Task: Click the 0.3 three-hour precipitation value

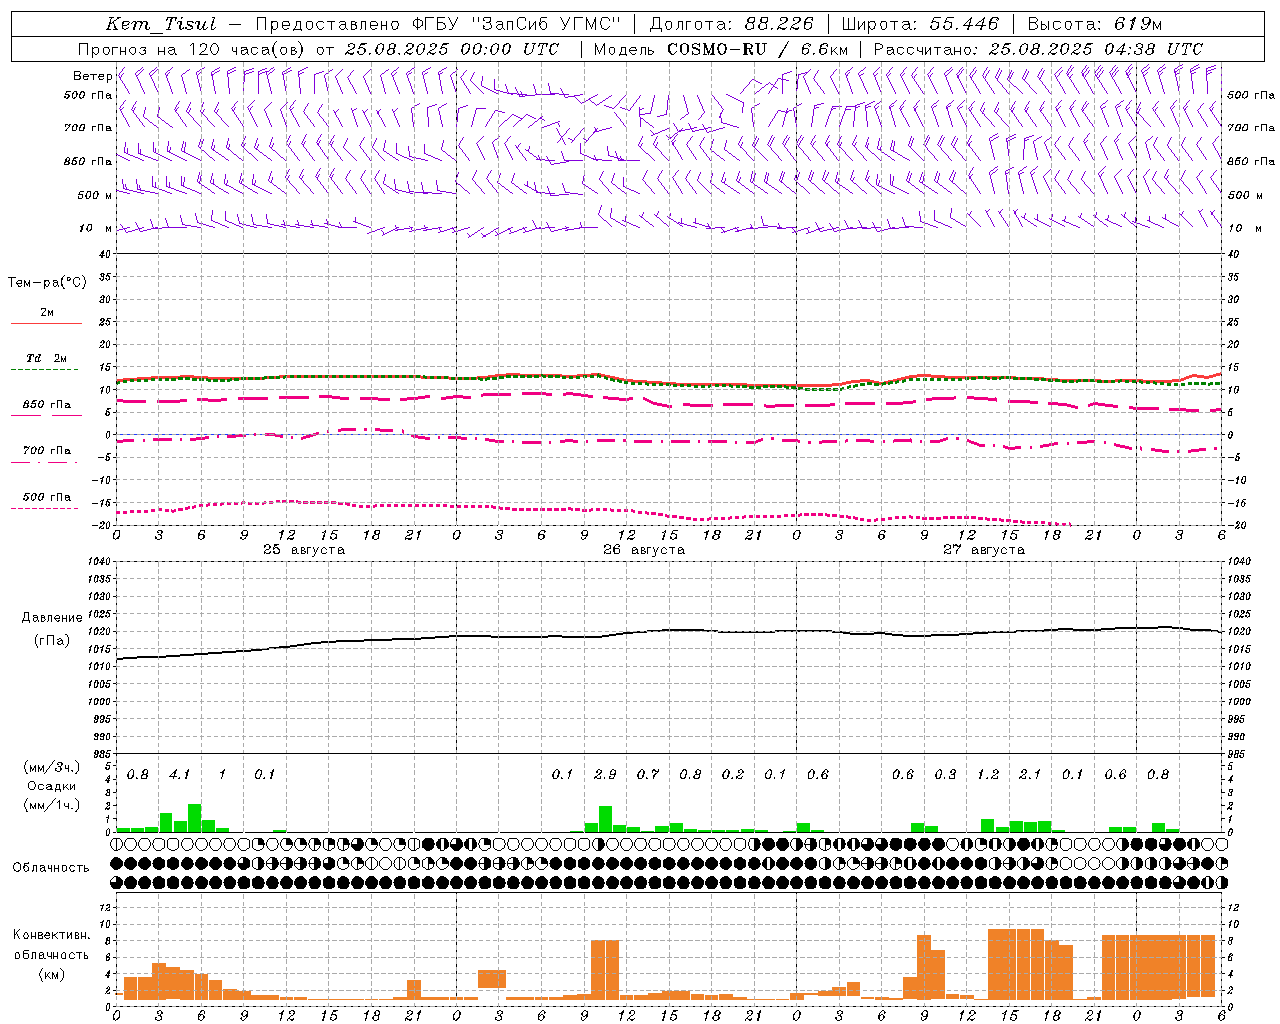Action: pos(945,774)
